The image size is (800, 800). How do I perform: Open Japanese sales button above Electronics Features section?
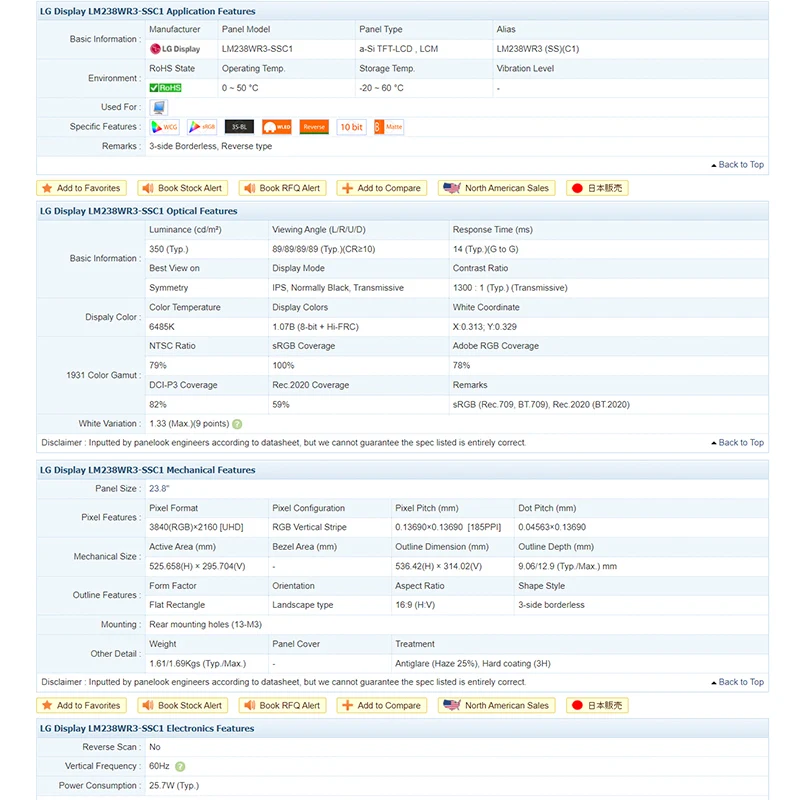click(x=597, y=706)
